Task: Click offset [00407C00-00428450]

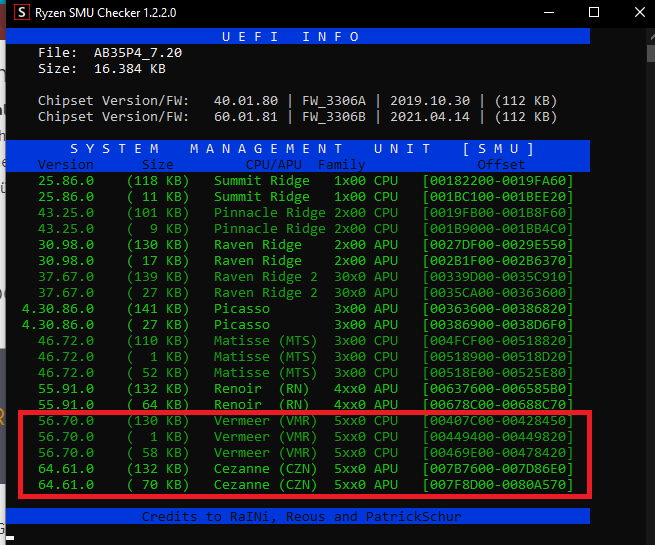Action: pos(498,421)
